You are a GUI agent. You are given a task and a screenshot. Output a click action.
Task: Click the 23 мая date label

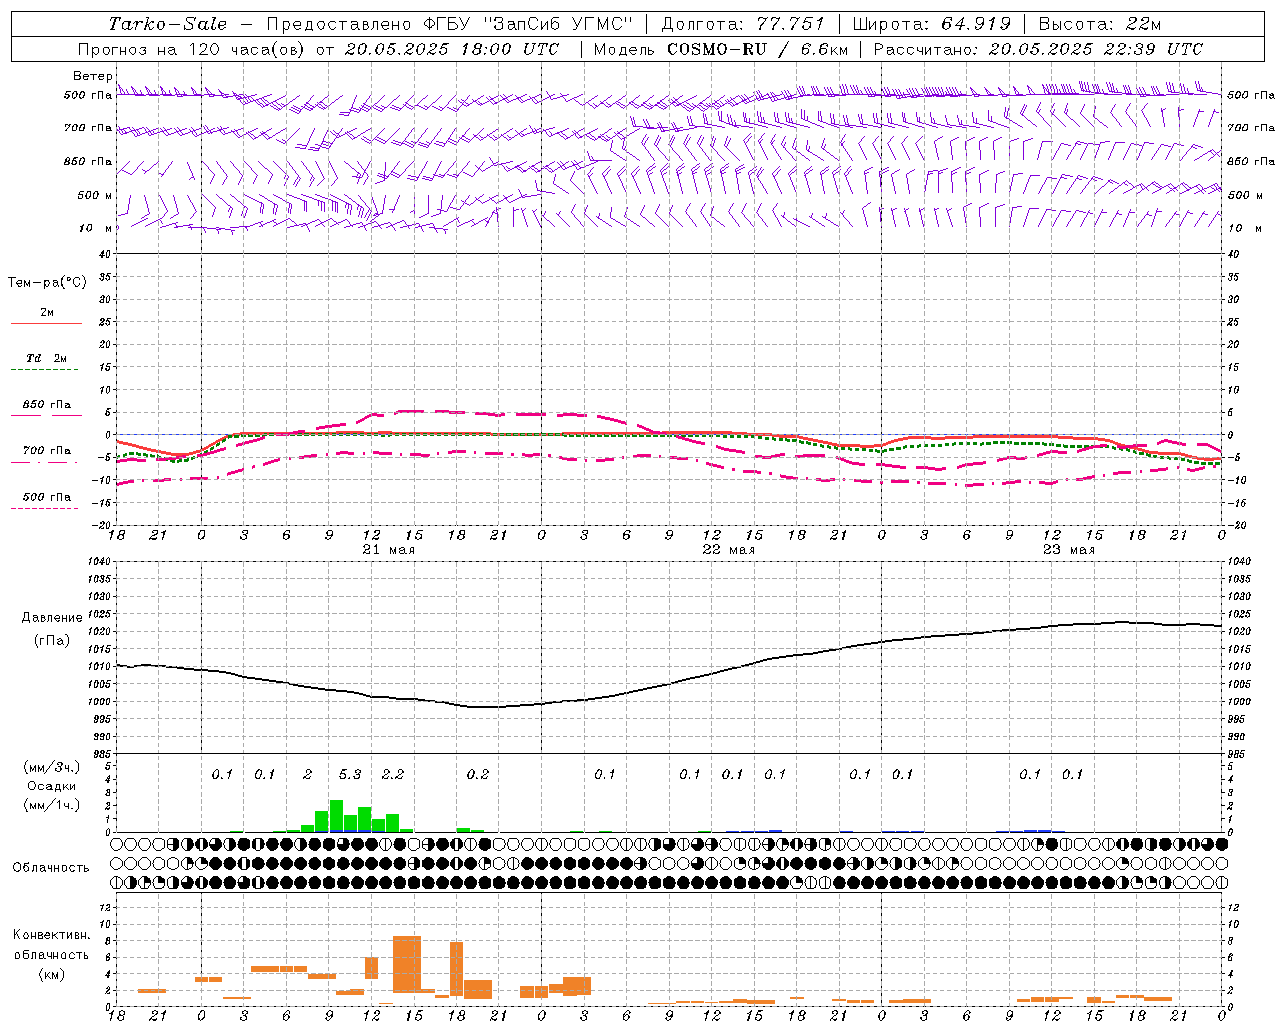1068,550
